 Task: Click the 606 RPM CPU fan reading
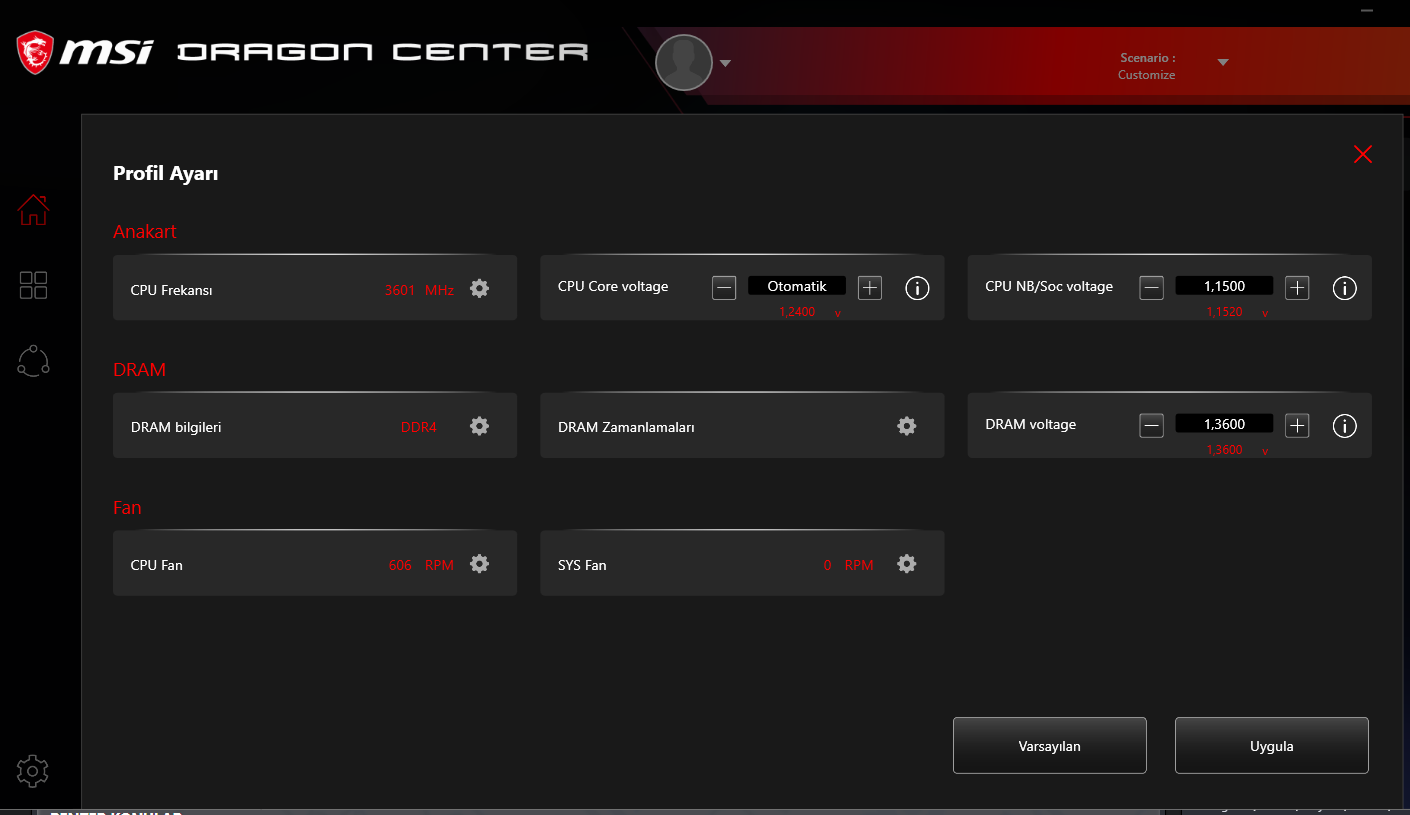point(421,565)
